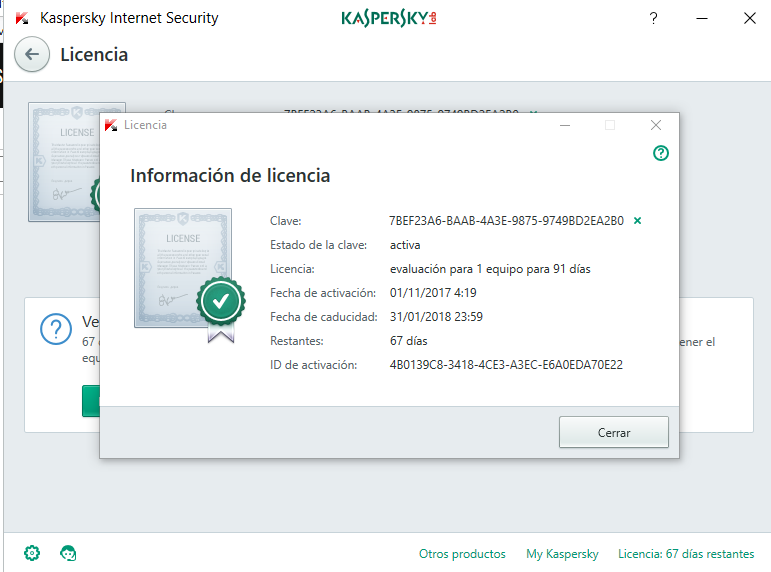This screenshot has height=572, width=771.
Task: Minimize the Licencia dialog
Action: pyautogui.click(x=565, y=125)
